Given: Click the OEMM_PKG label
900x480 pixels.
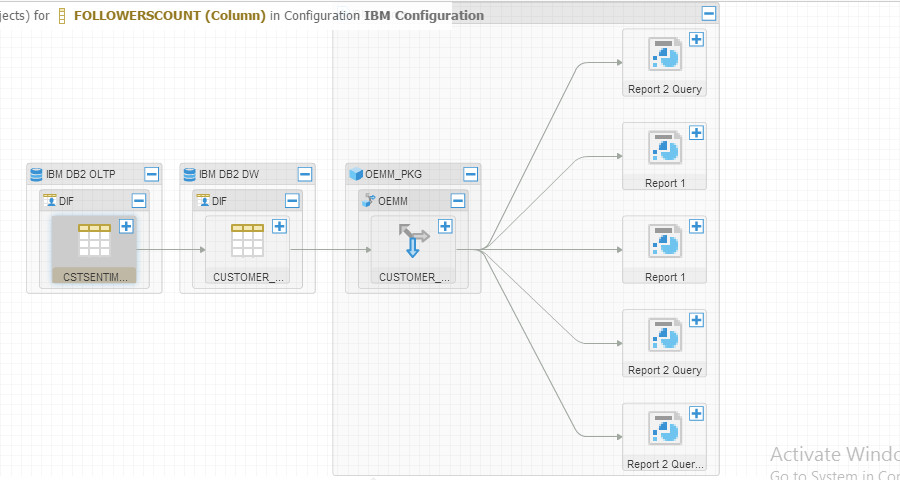Looking at the screenshot, I should coord(394,174).
